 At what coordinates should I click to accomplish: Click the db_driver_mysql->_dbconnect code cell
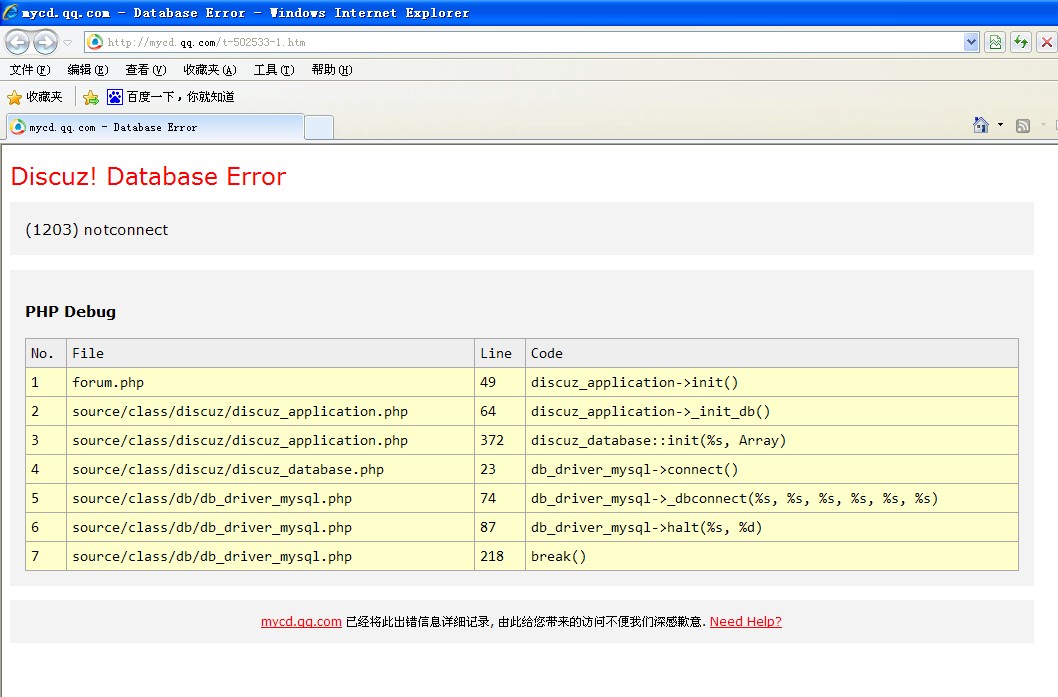[x=772, y=498]
